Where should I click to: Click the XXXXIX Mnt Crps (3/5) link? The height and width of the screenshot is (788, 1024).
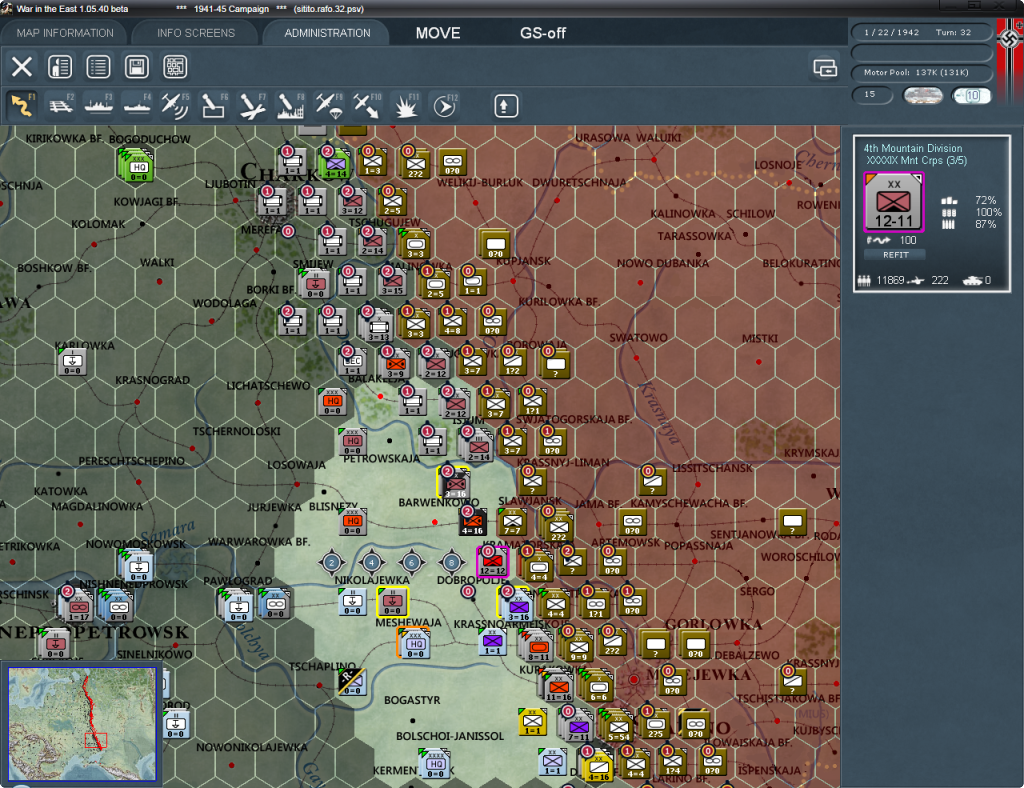click(917, 161)
